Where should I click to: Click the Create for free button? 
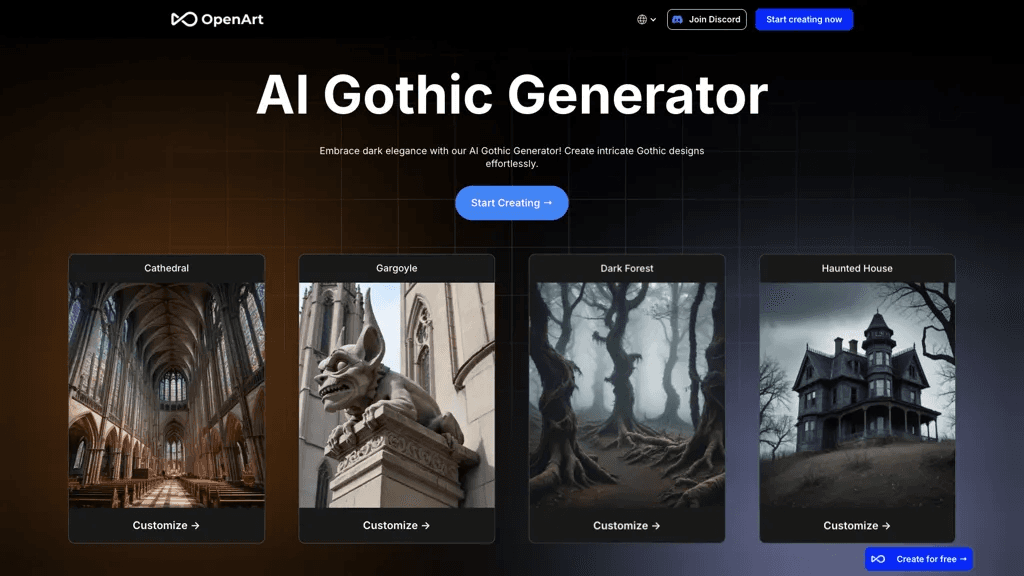(x=919, y=559)
